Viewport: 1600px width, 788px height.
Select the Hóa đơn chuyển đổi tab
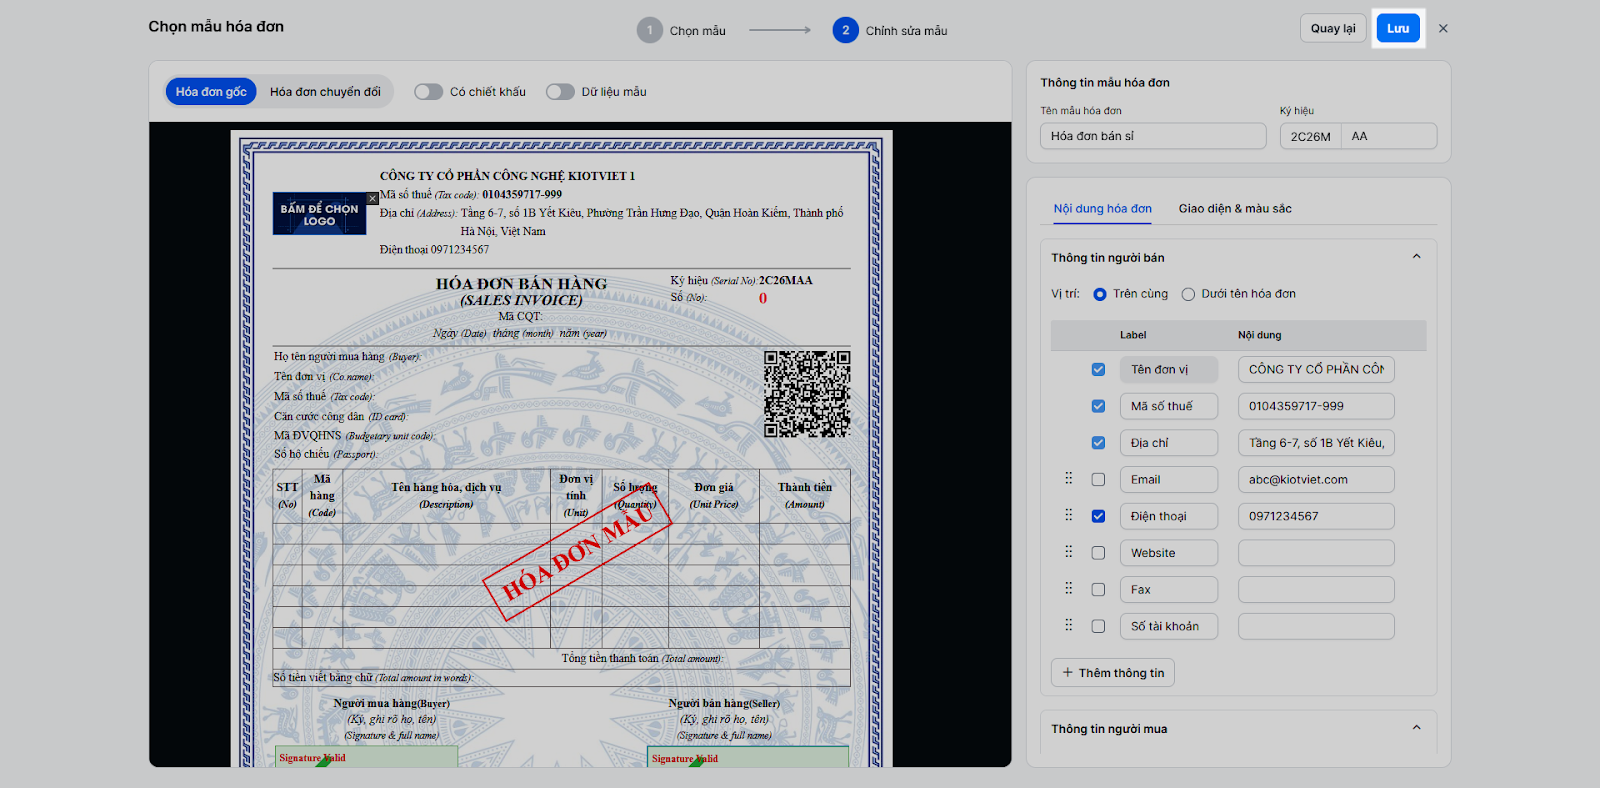pyautogui.click(x=325, y=92)
